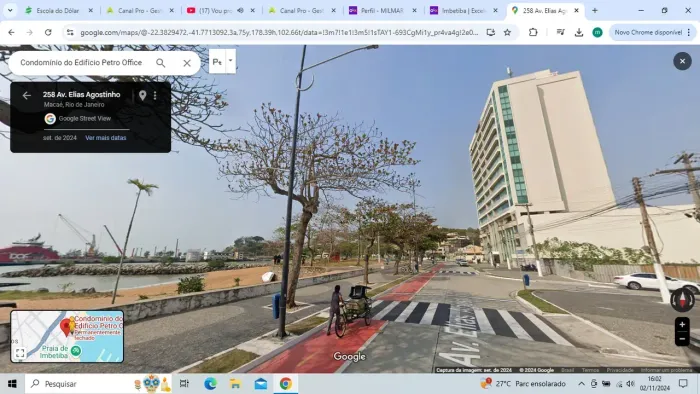This screenshot has width=700, height=394.
Task: Show hidden system tray icons
Action: (x=581, y=384)
